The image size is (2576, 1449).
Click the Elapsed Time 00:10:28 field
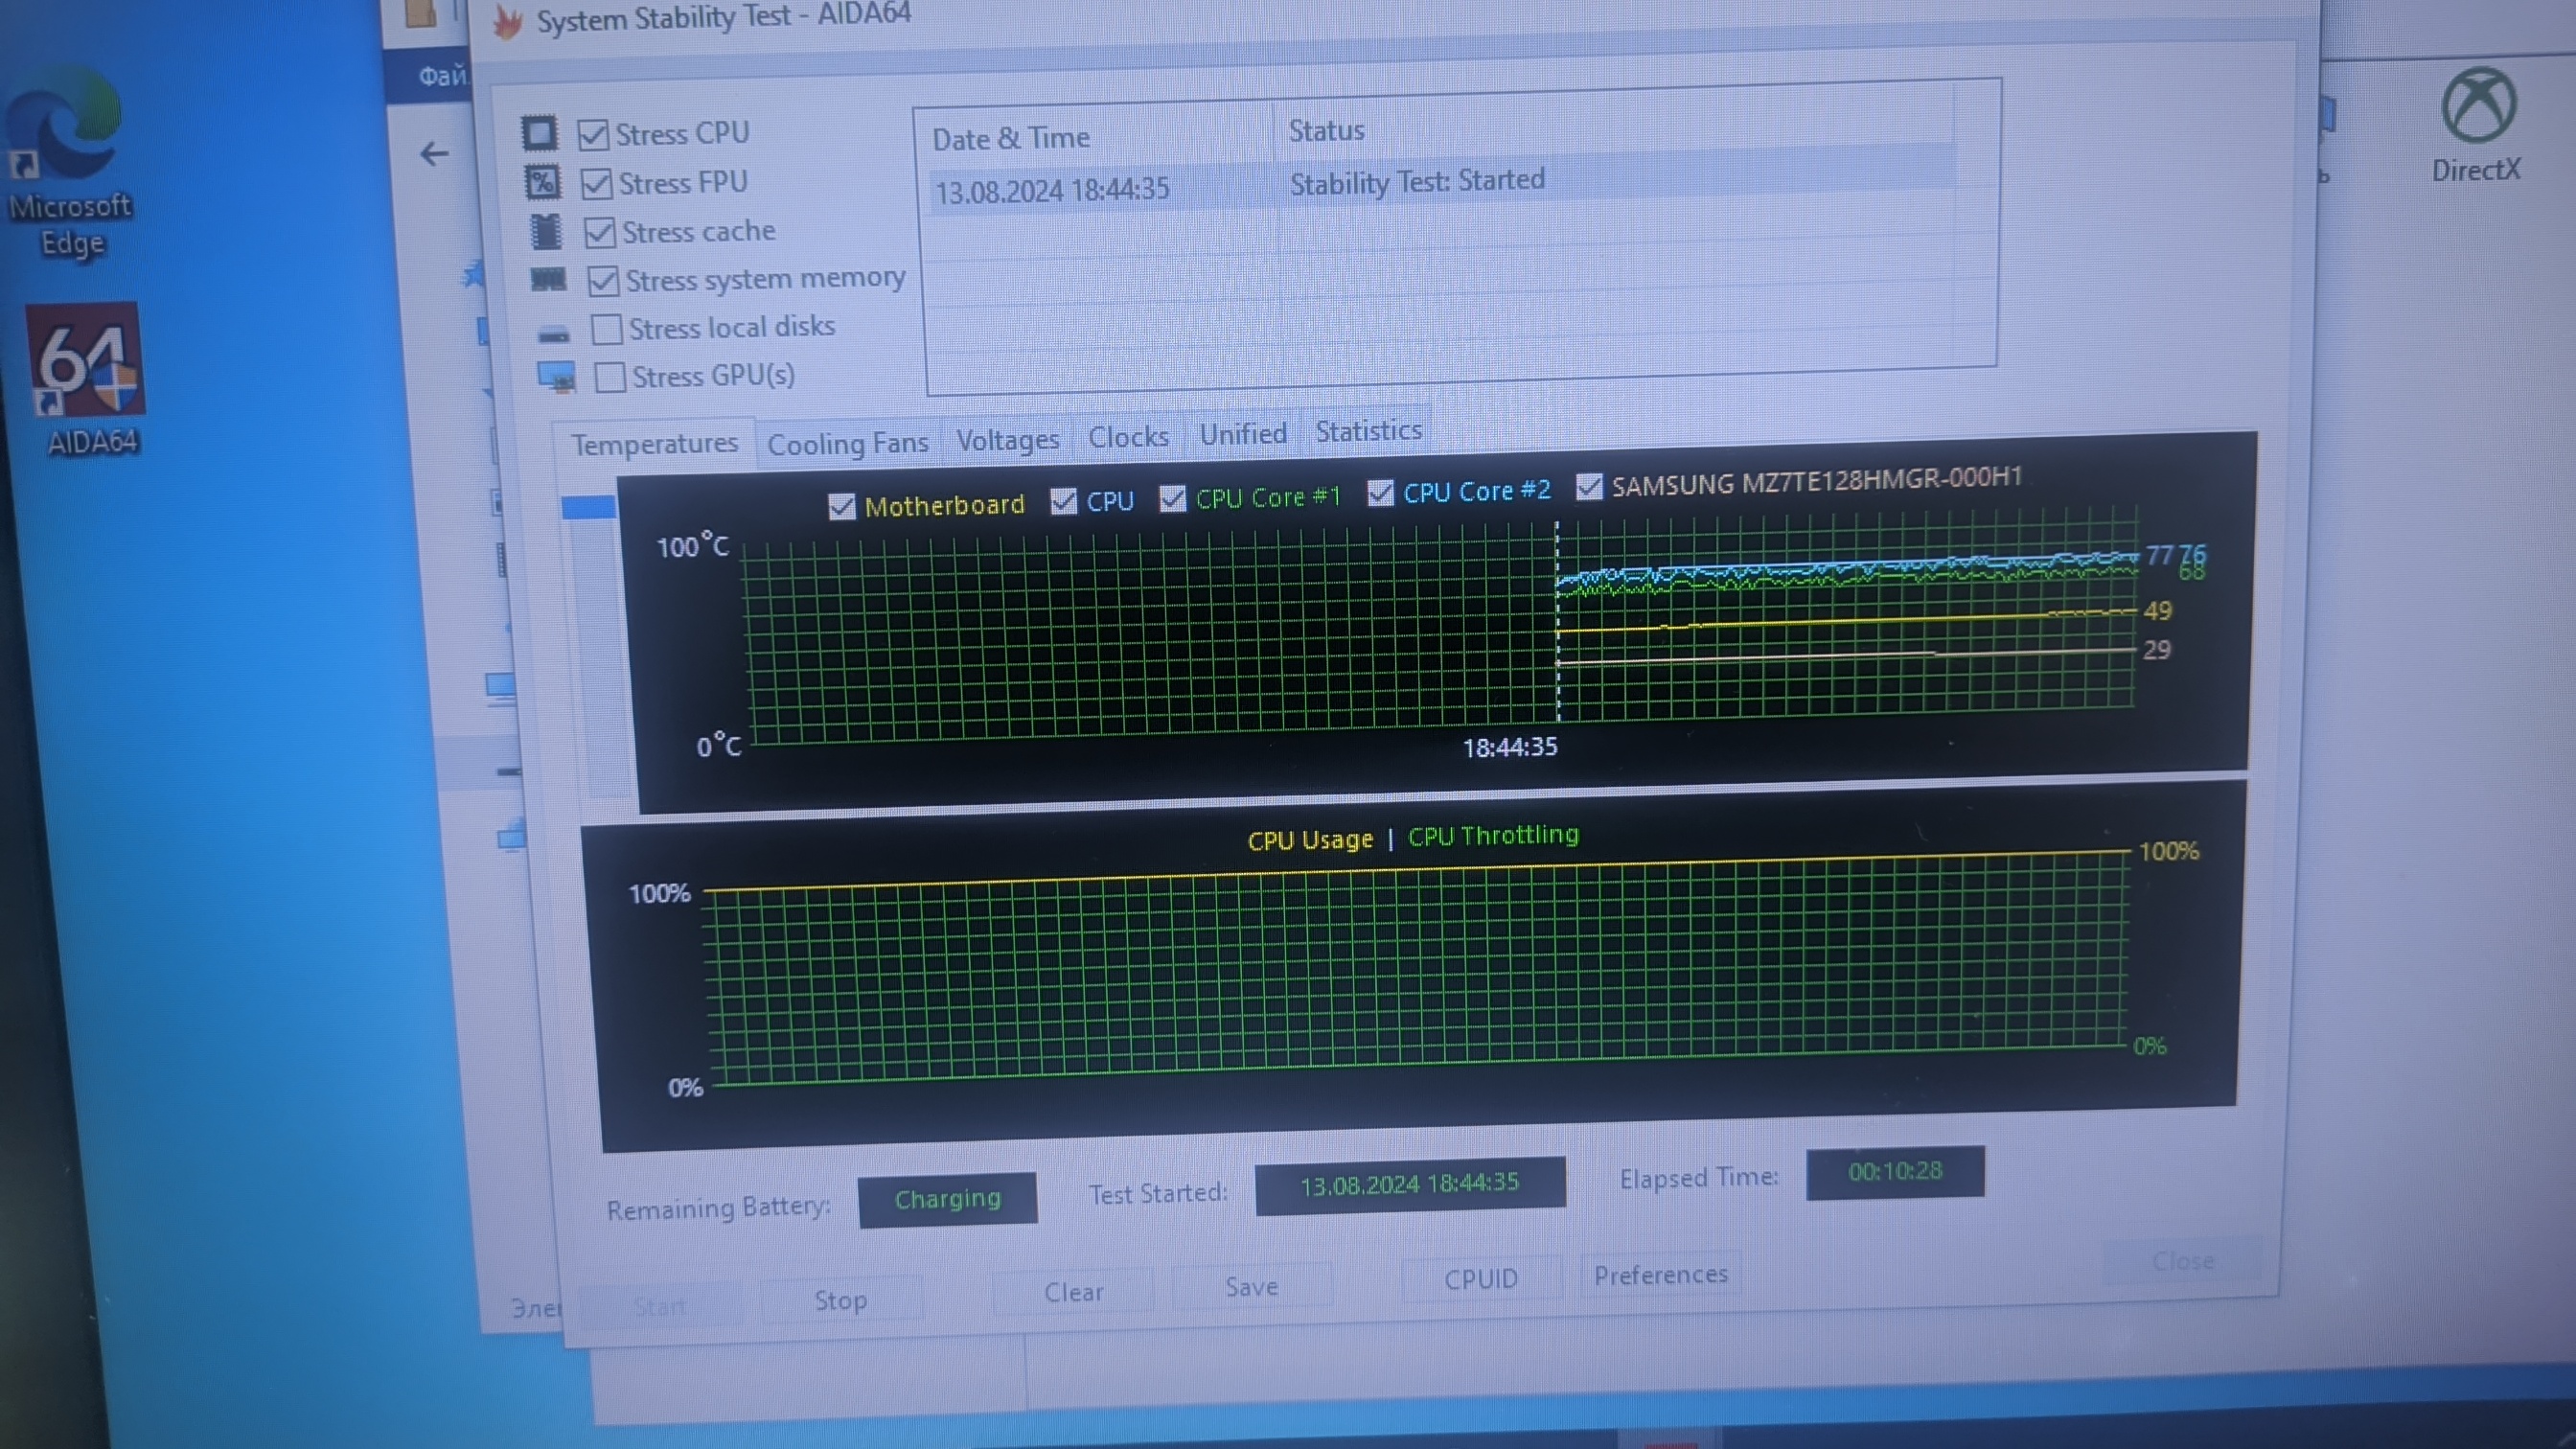point(1895,1171)
